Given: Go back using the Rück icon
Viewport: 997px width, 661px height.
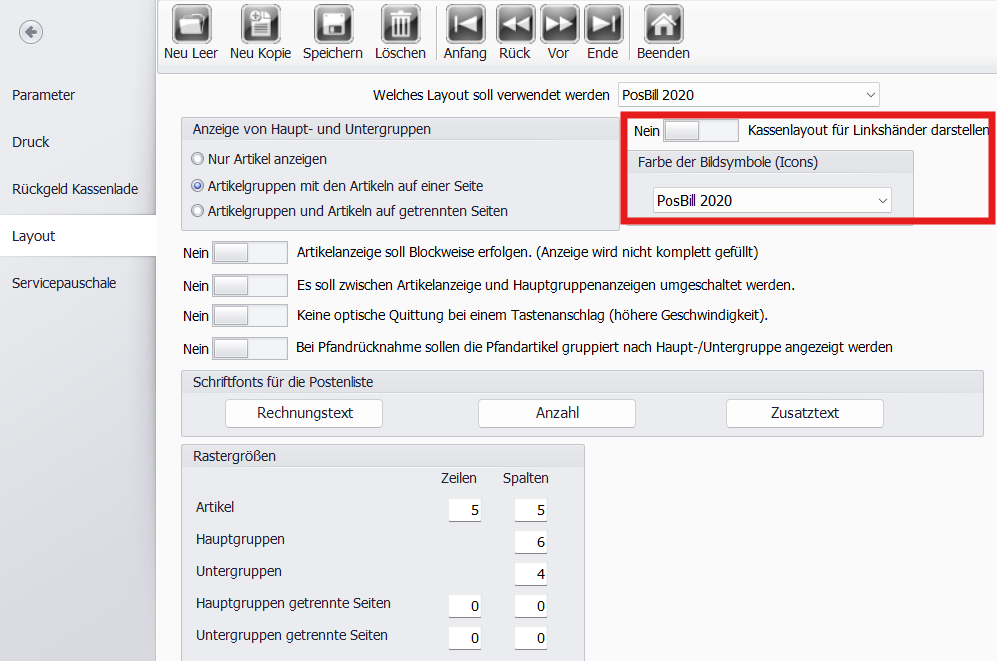Looking at the screenshot, I should pos(515,24).
